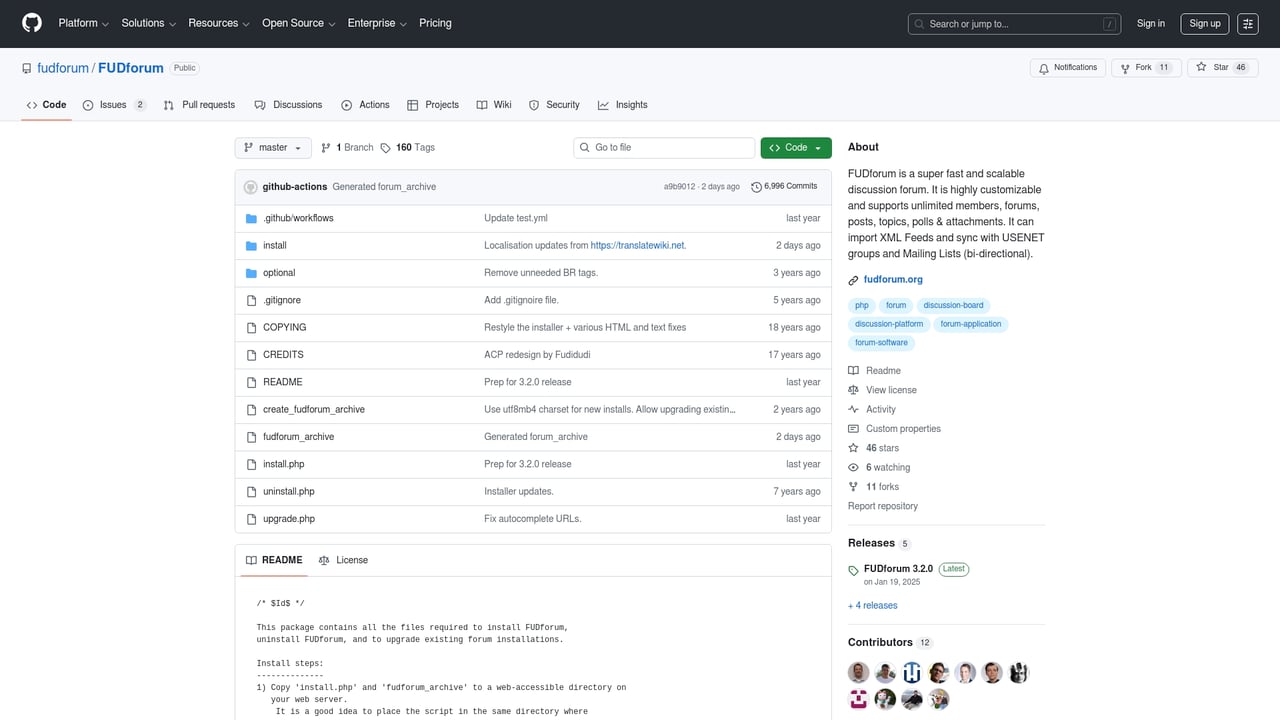Open the command palette icon near Sign up
The image size is (1280, 720).
[1247, 23]
